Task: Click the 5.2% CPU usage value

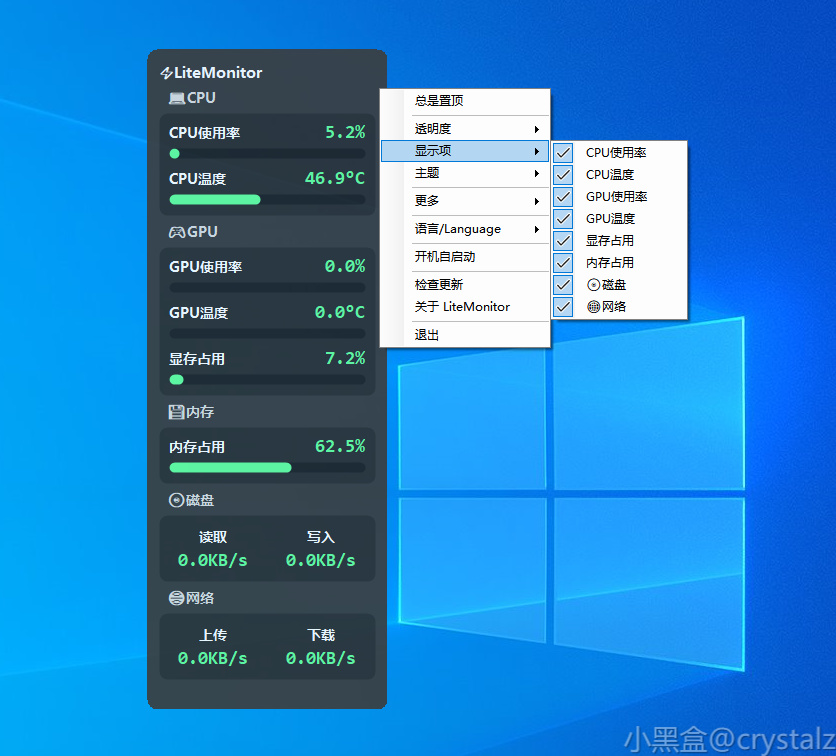Action: tap(345, 132)
